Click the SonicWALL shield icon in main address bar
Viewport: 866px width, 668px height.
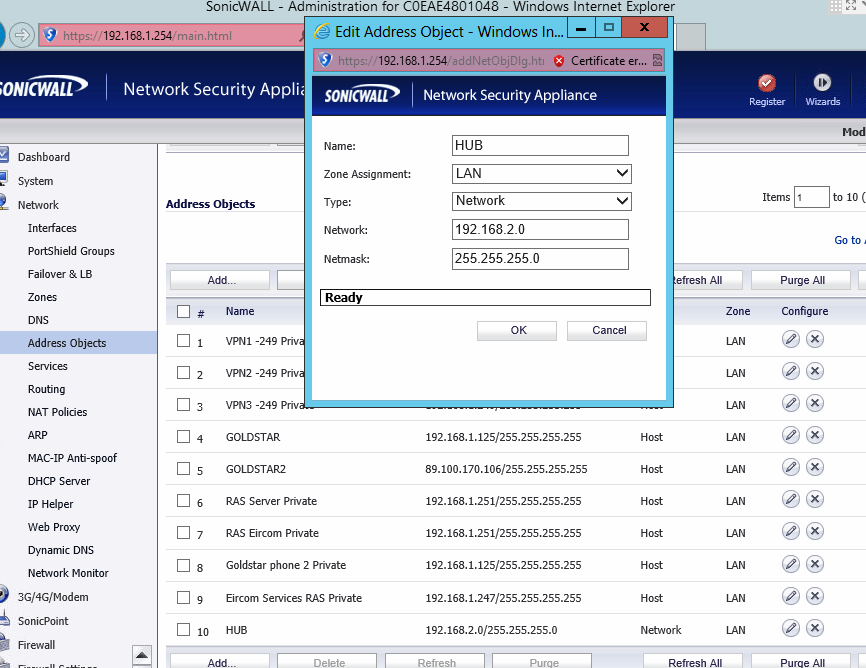tap(50, 35)
